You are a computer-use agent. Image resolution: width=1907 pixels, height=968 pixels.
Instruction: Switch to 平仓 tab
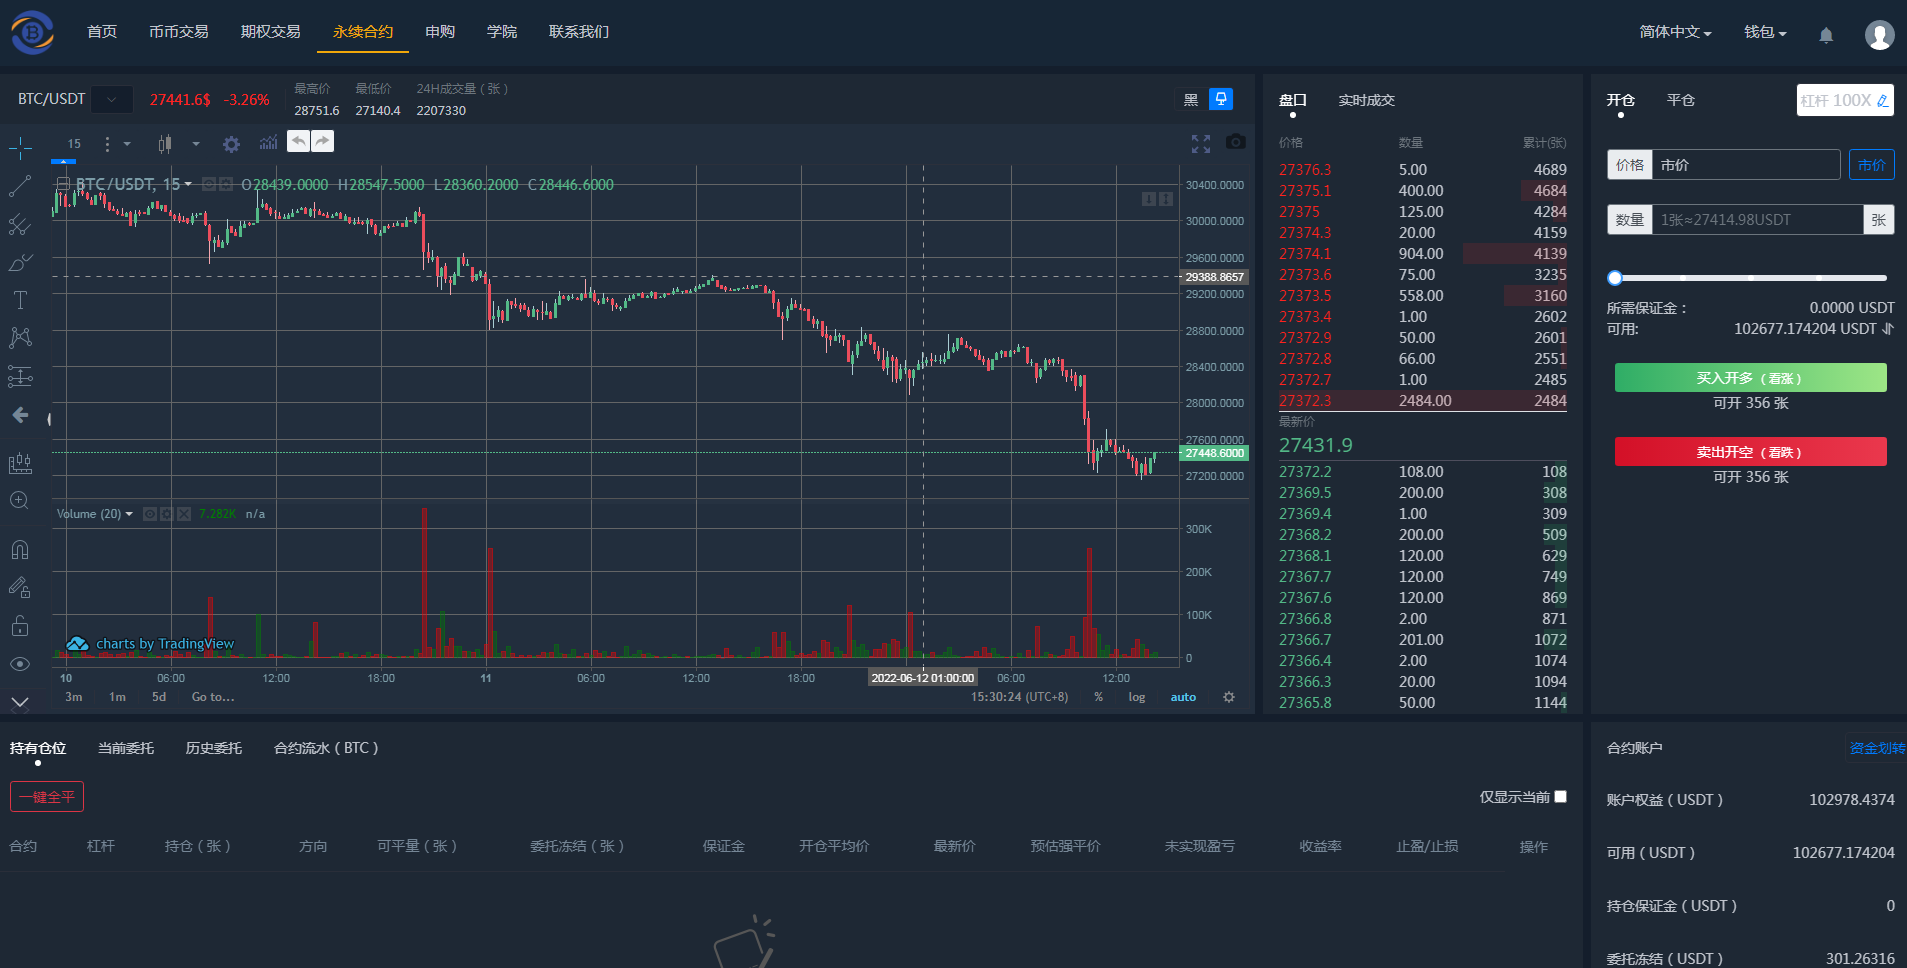1681,100
